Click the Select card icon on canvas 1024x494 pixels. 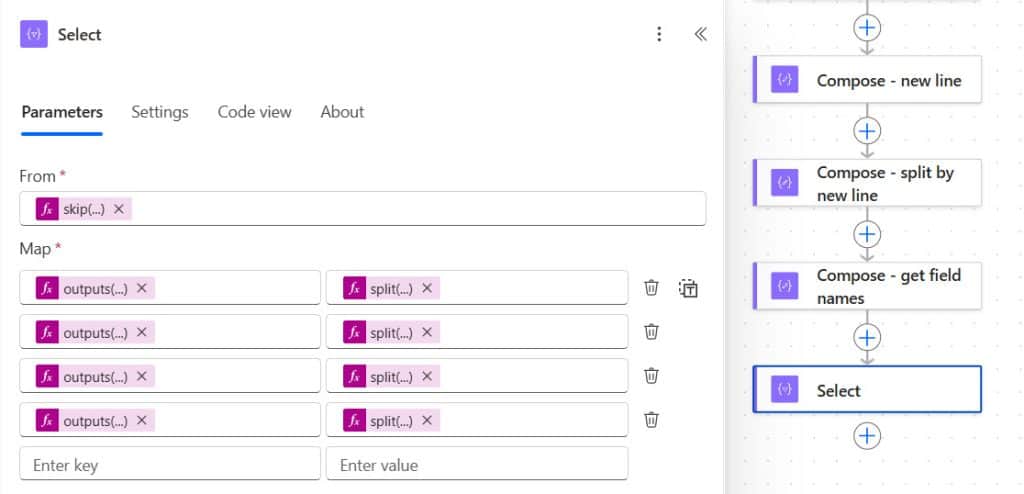(784, 389)
